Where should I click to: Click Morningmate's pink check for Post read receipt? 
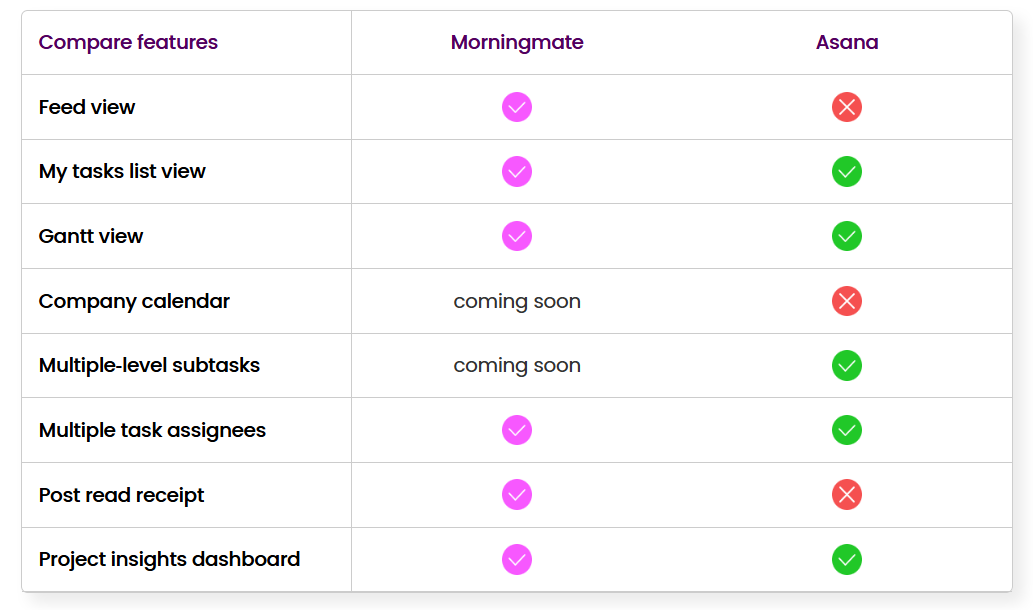coord(517,495)
